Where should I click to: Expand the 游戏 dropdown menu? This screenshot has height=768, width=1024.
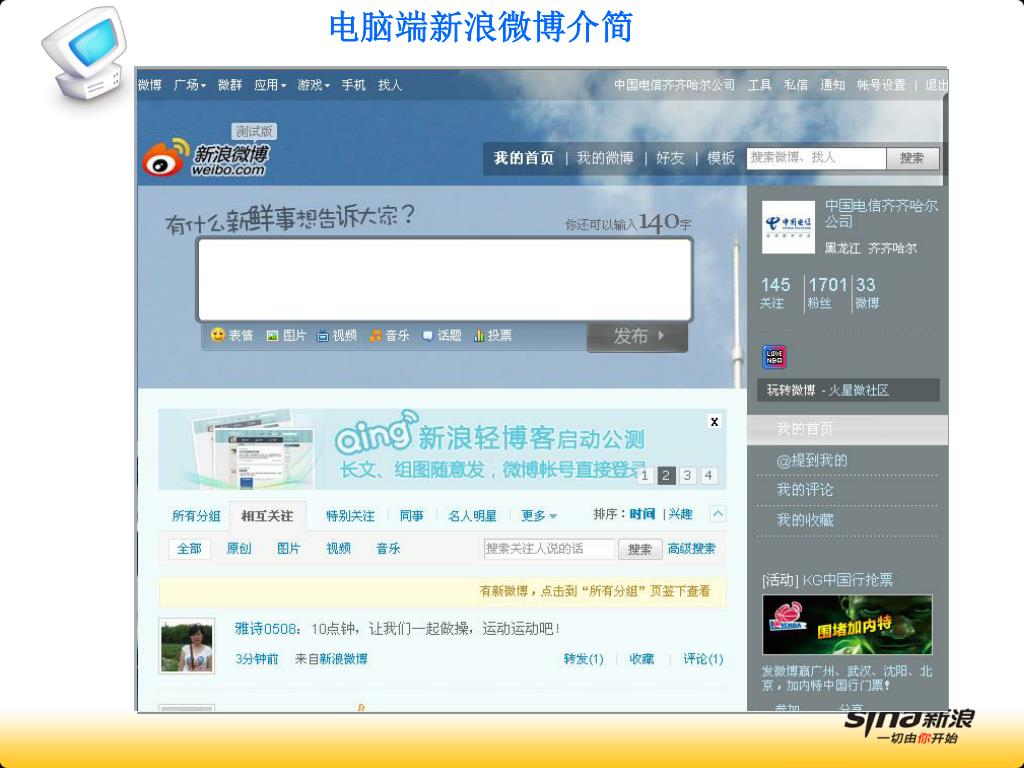(314, 85)
